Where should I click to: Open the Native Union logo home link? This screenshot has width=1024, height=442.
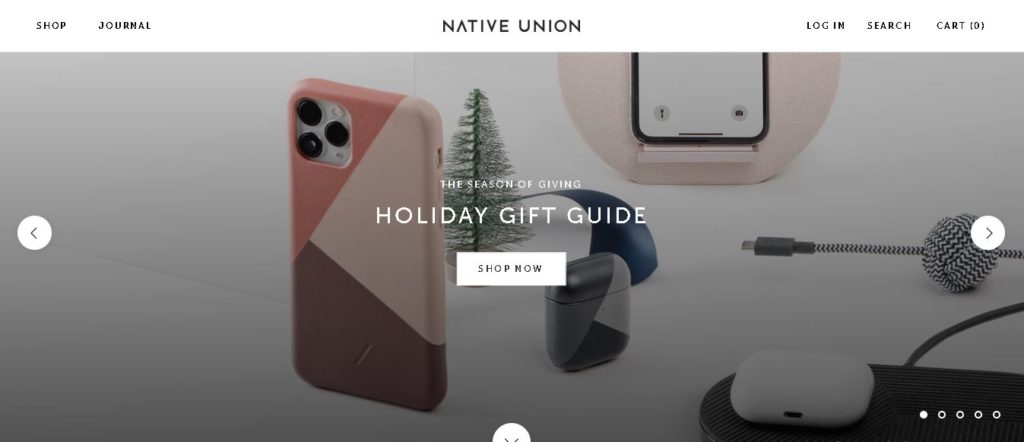point(511,25)
